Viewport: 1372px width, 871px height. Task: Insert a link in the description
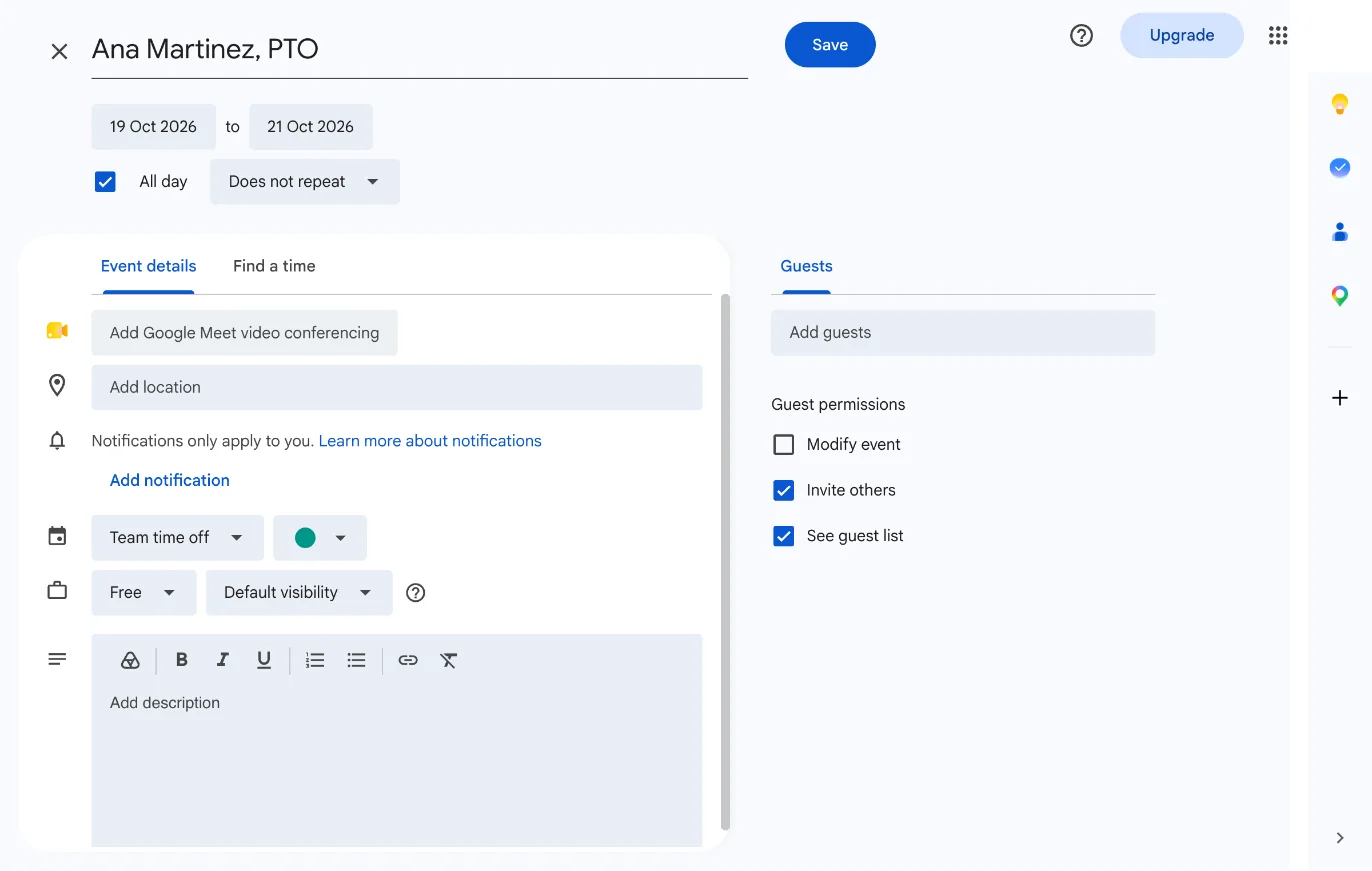point(408,660)
